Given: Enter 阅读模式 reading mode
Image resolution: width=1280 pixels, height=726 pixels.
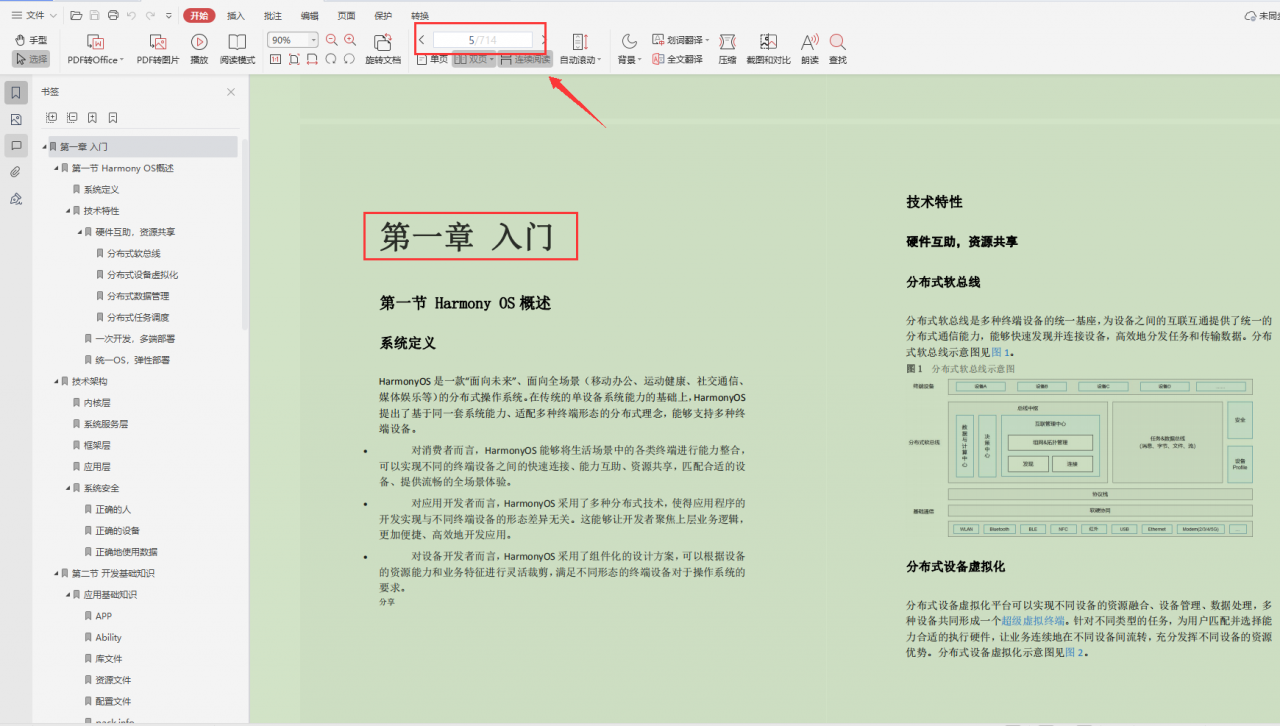Looking at the screenshot, I should tap(237, 49).
